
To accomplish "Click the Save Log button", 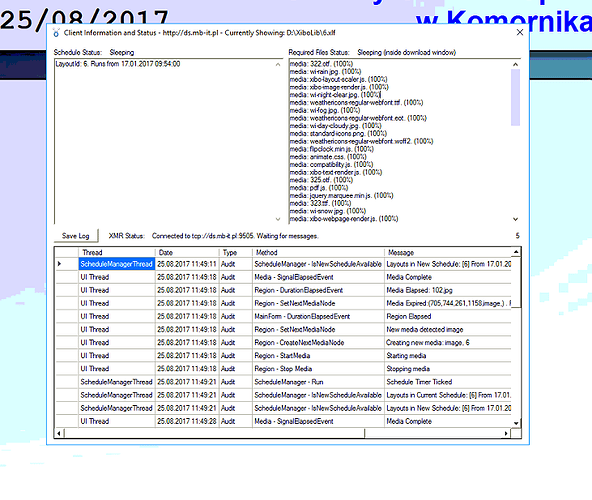I will 76,236.
